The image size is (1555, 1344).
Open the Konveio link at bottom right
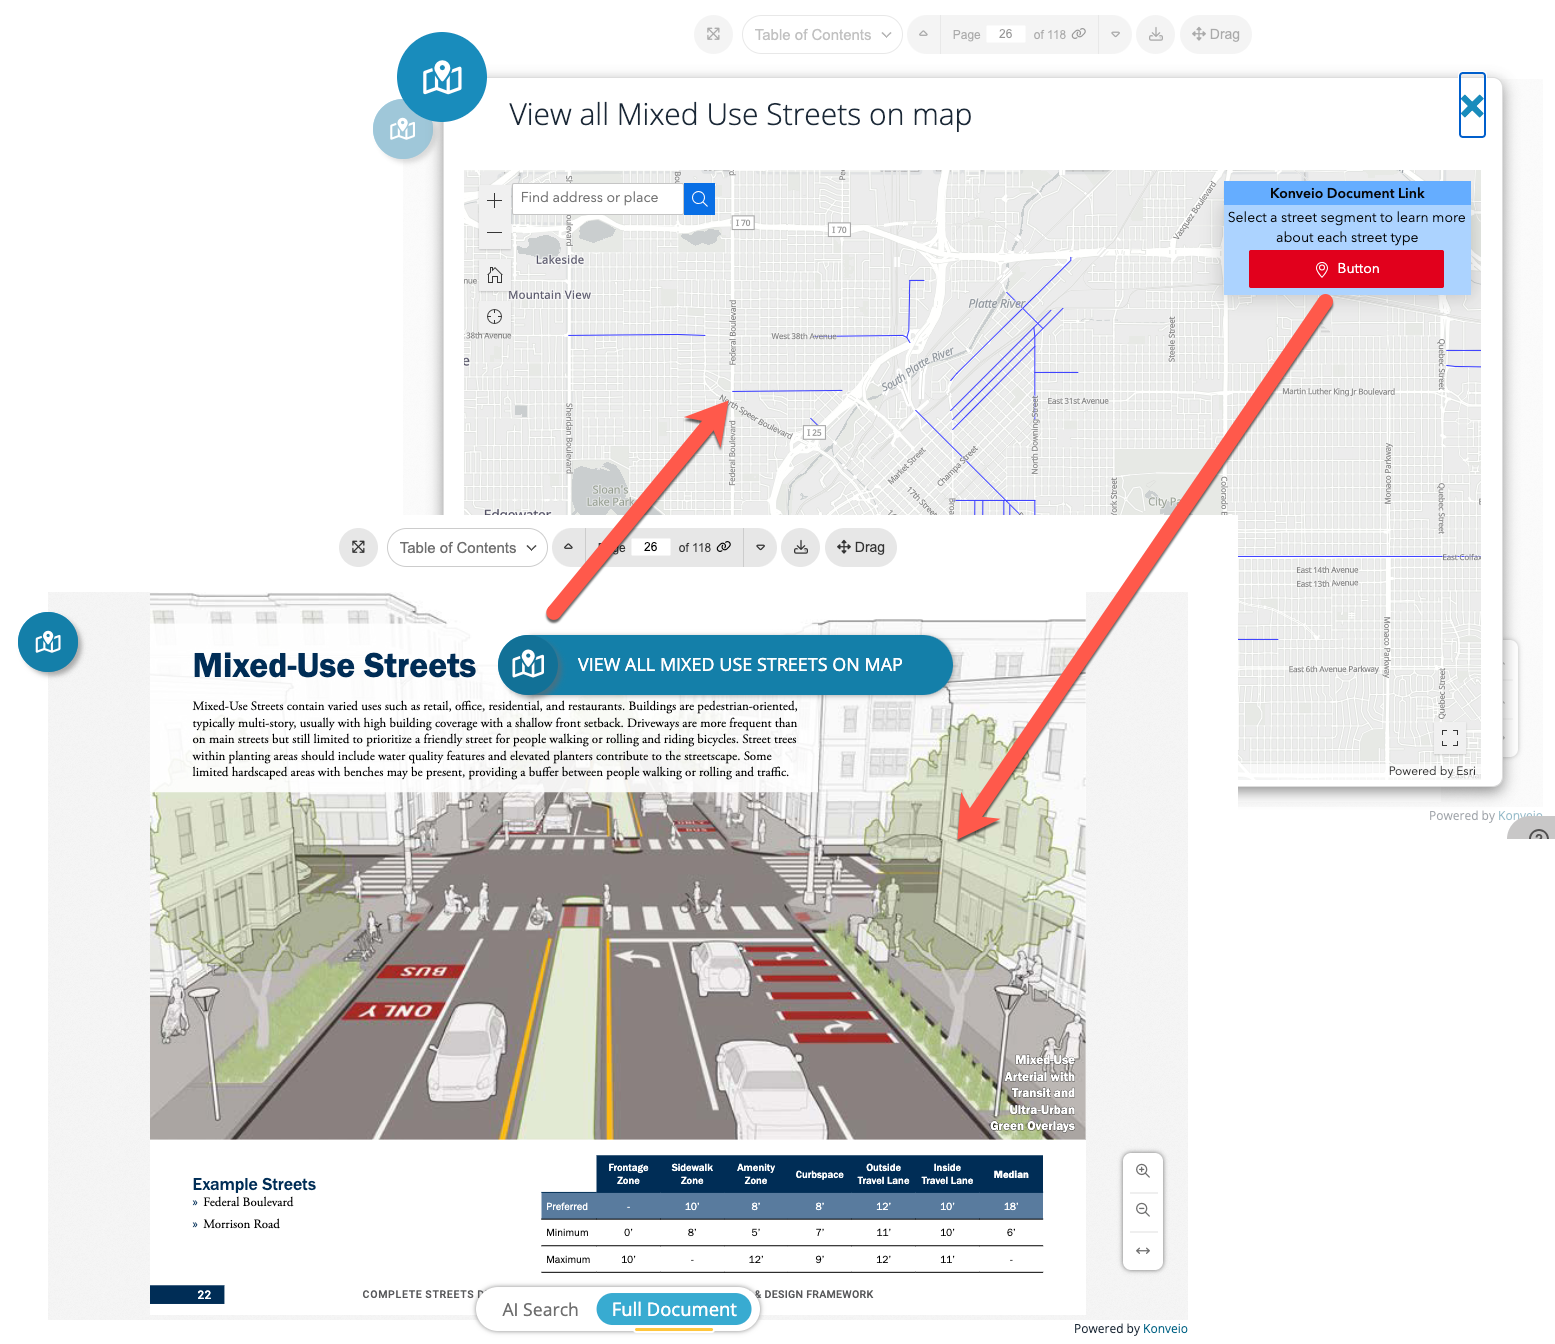pos(1164,1328)
